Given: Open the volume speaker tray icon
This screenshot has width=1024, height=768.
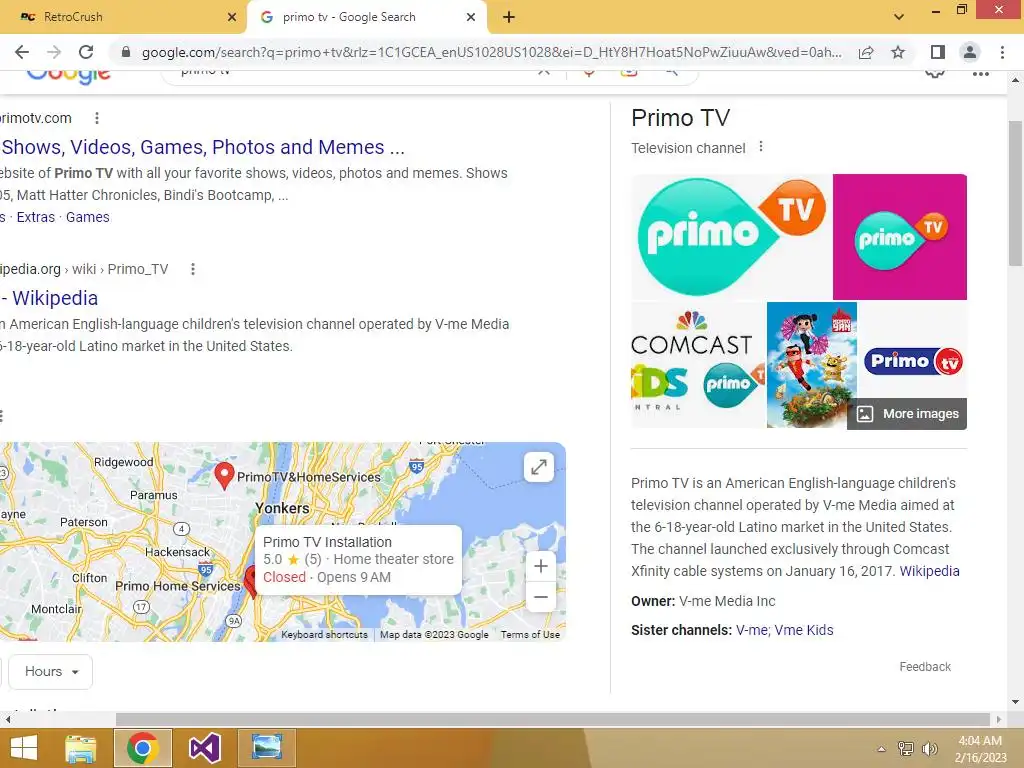Looking at the screenshot, I should click(x=929, y=749).
